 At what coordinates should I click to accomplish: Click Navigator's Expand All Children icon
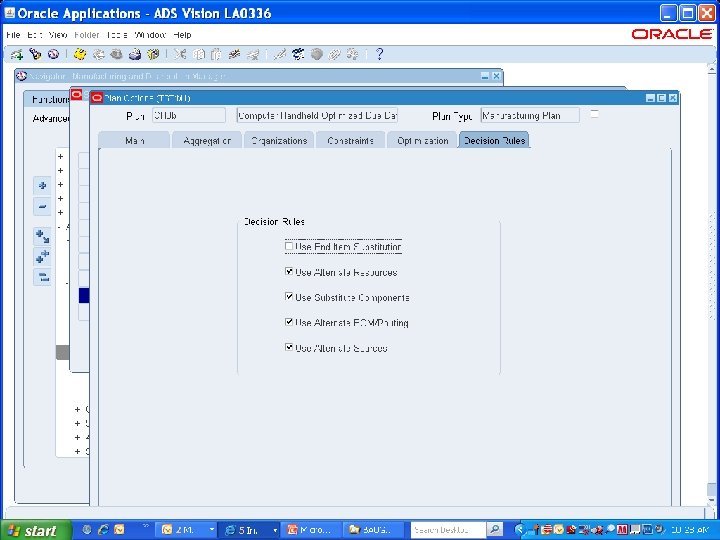coord(42,236)
